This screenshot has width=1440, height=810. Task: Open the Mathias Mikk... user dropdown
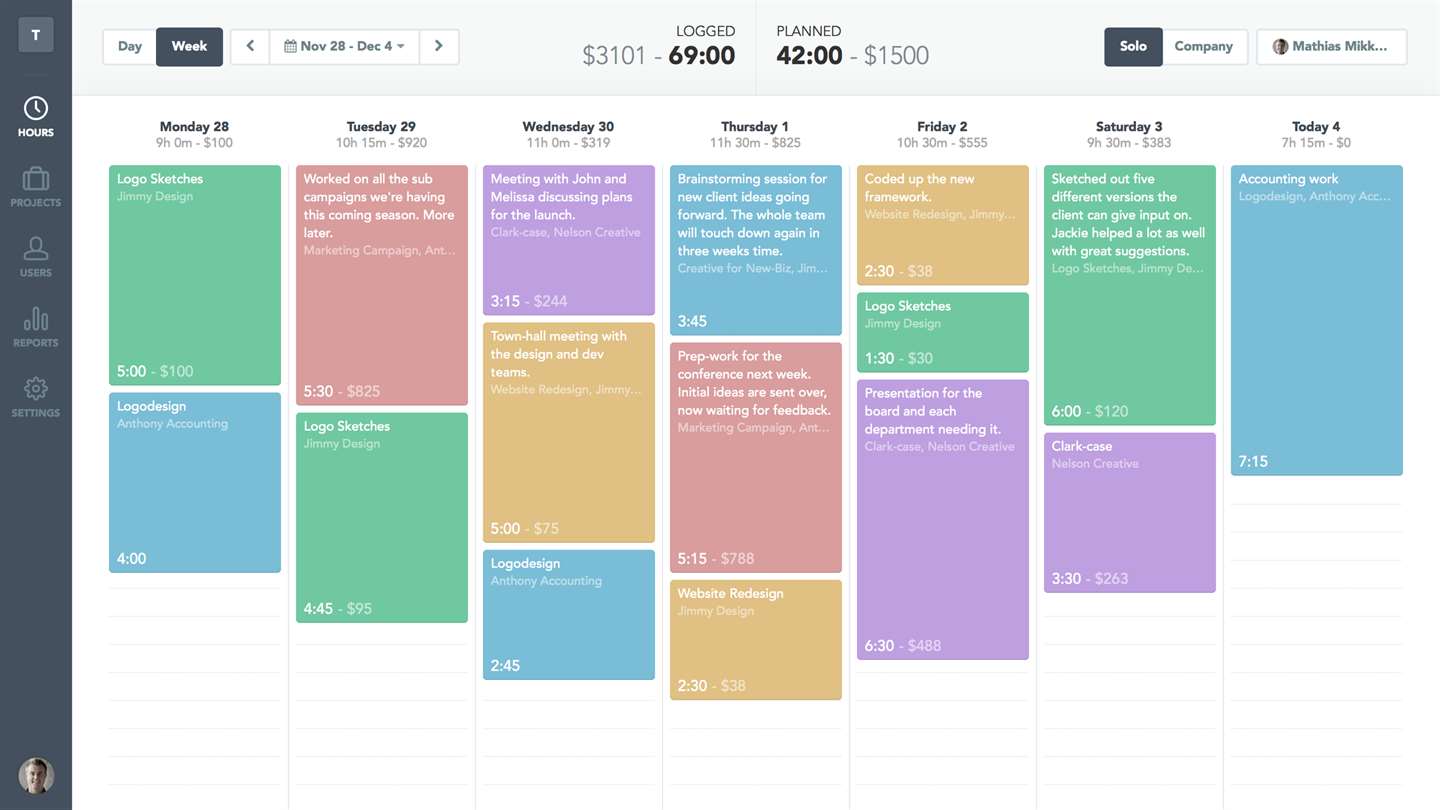click(1331, 46)
